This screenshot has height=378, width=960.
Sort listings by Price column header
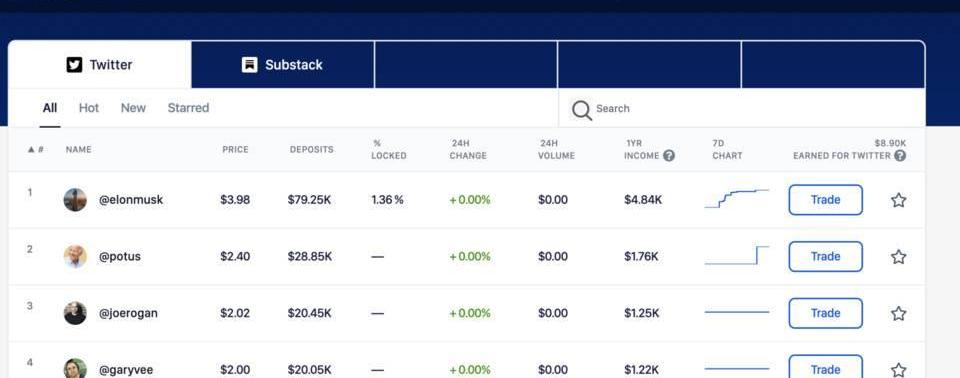(235, 149)
